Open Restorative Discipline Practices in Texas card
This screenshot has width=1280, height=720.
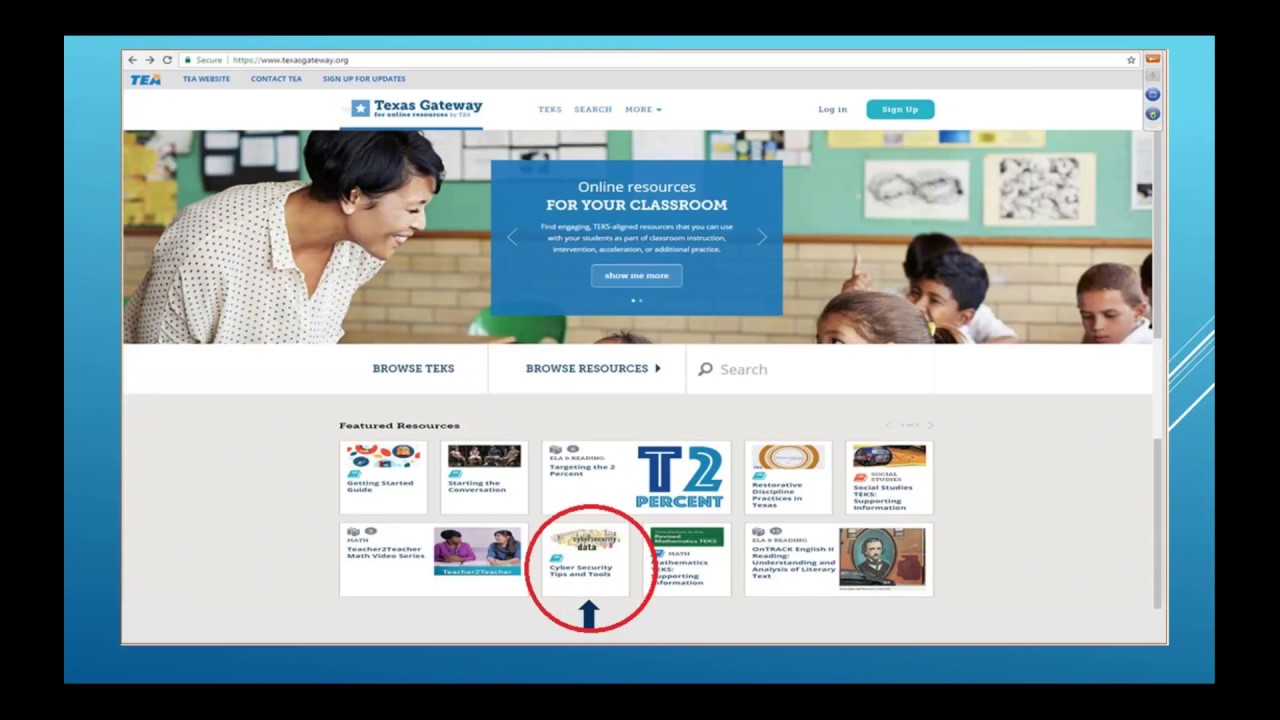tap(788, 478)
